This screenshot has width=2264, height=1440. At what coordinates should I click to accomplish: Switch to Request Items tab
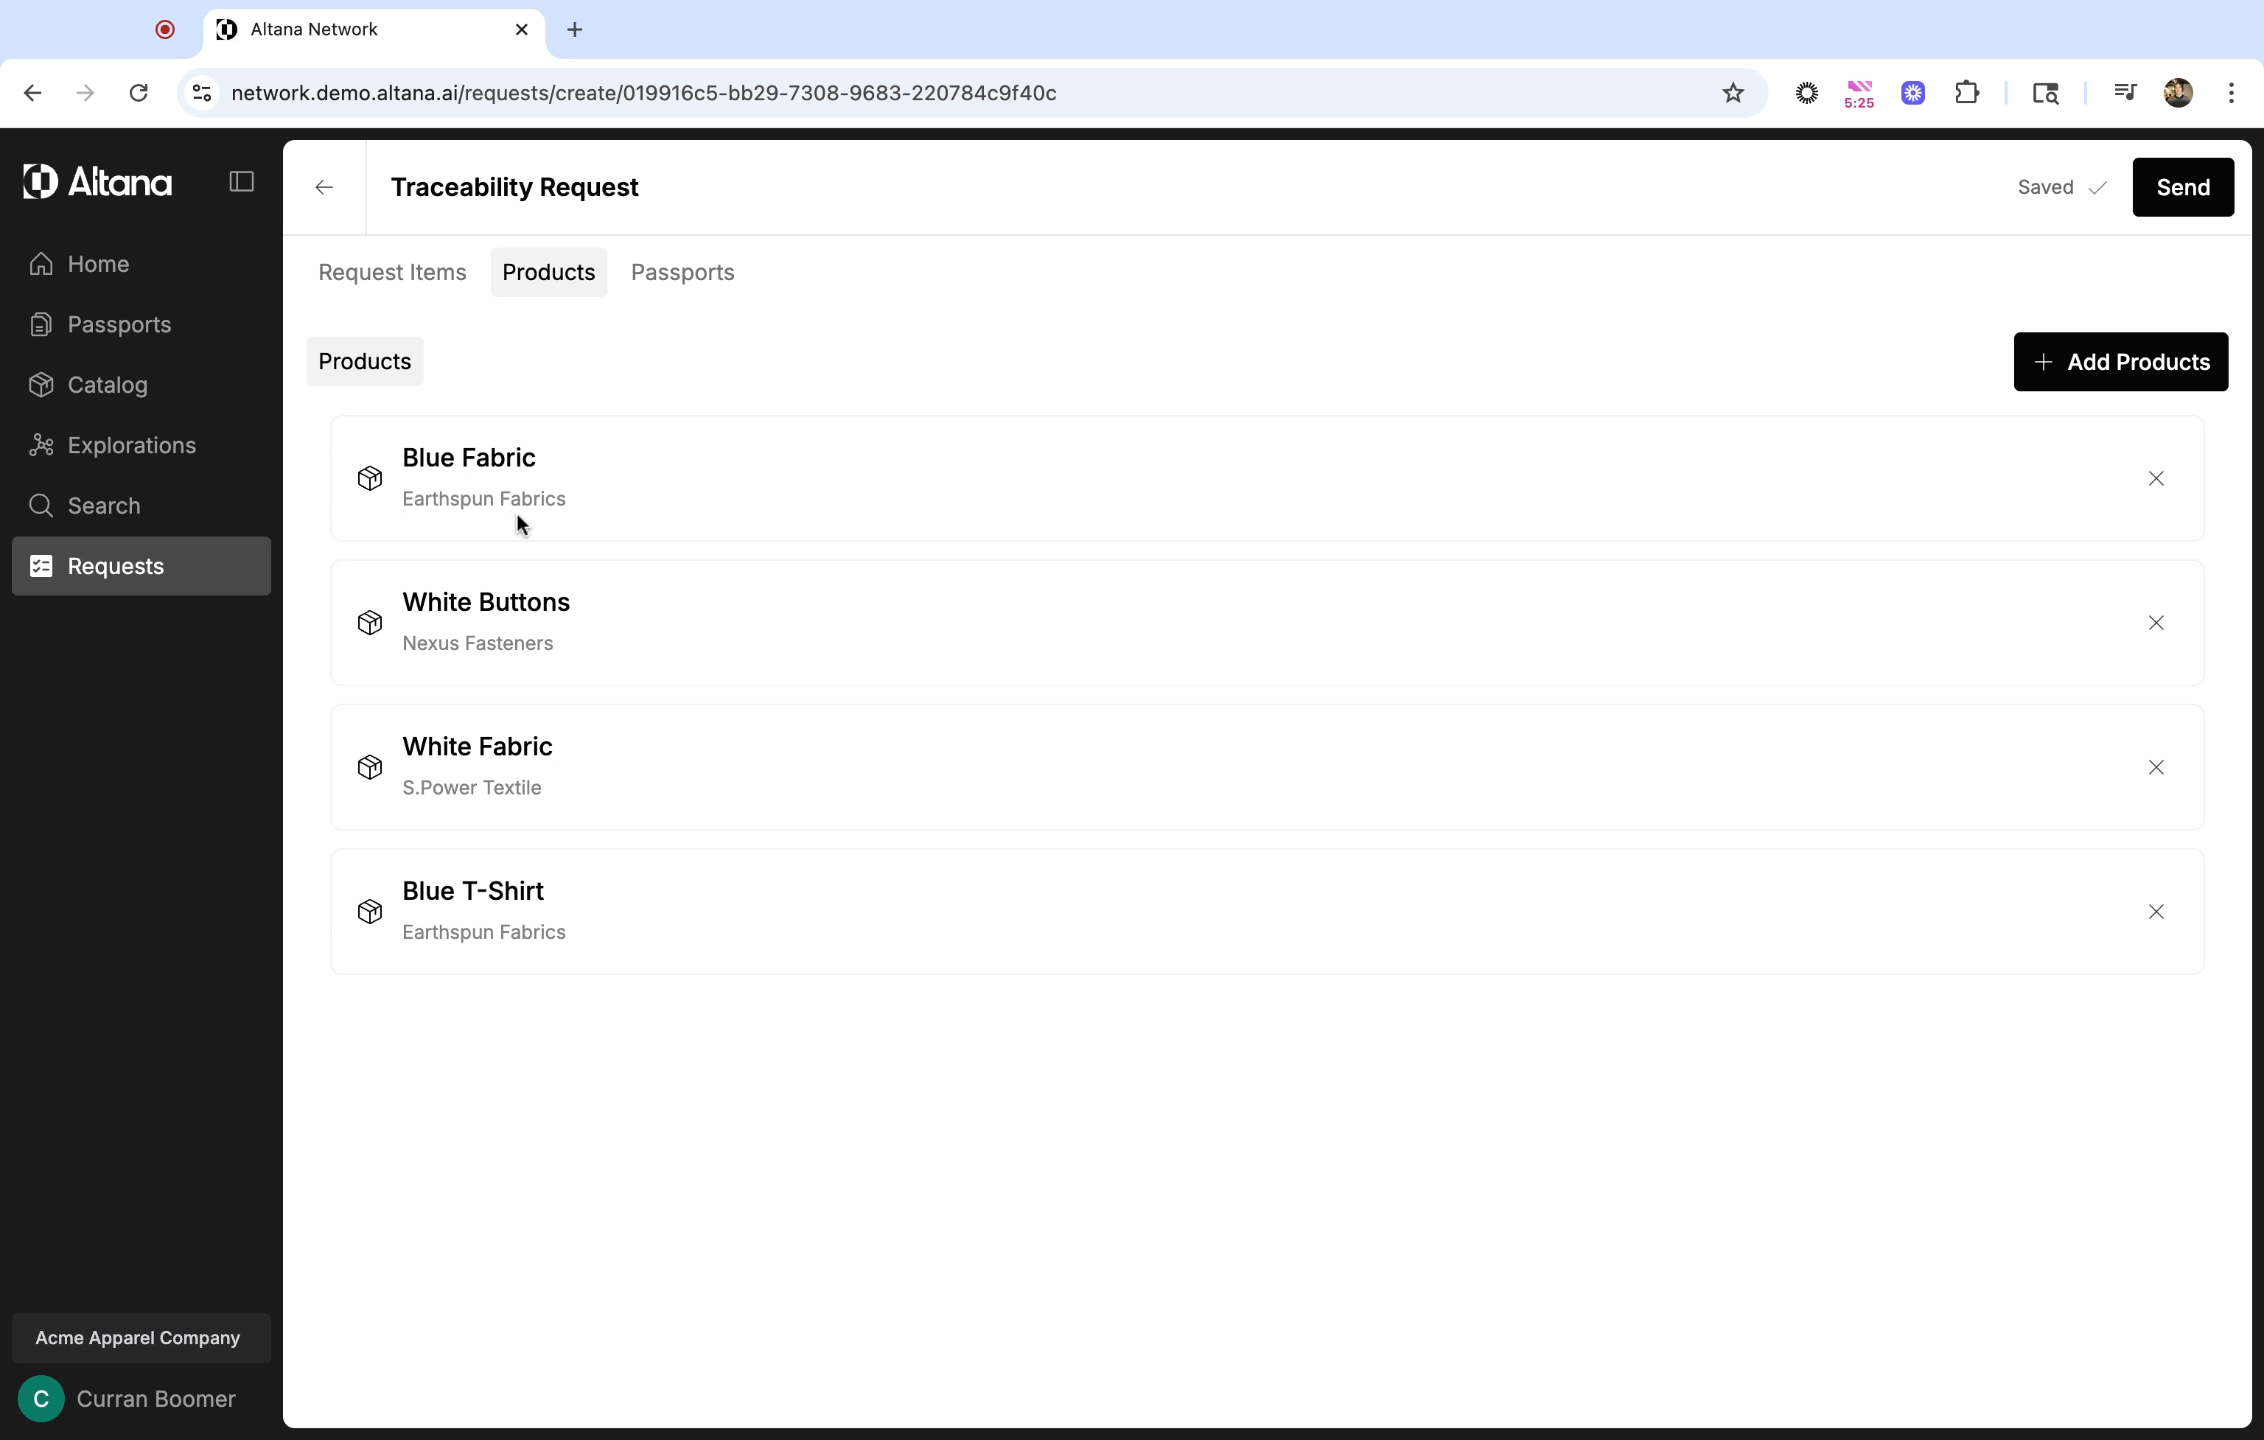[392, 272]
